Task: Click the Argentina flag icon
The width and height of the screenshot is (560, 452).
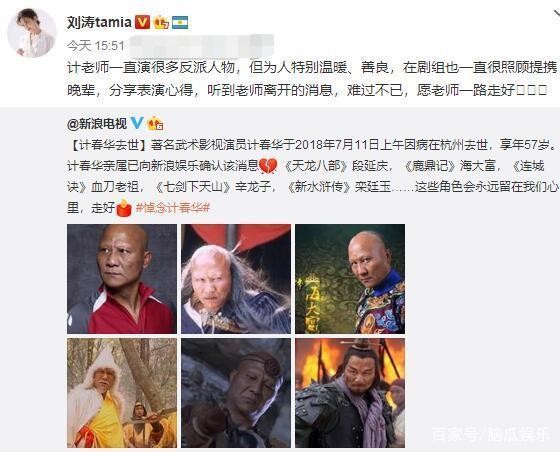Action: pyautogui.click(x=180, y=22)
